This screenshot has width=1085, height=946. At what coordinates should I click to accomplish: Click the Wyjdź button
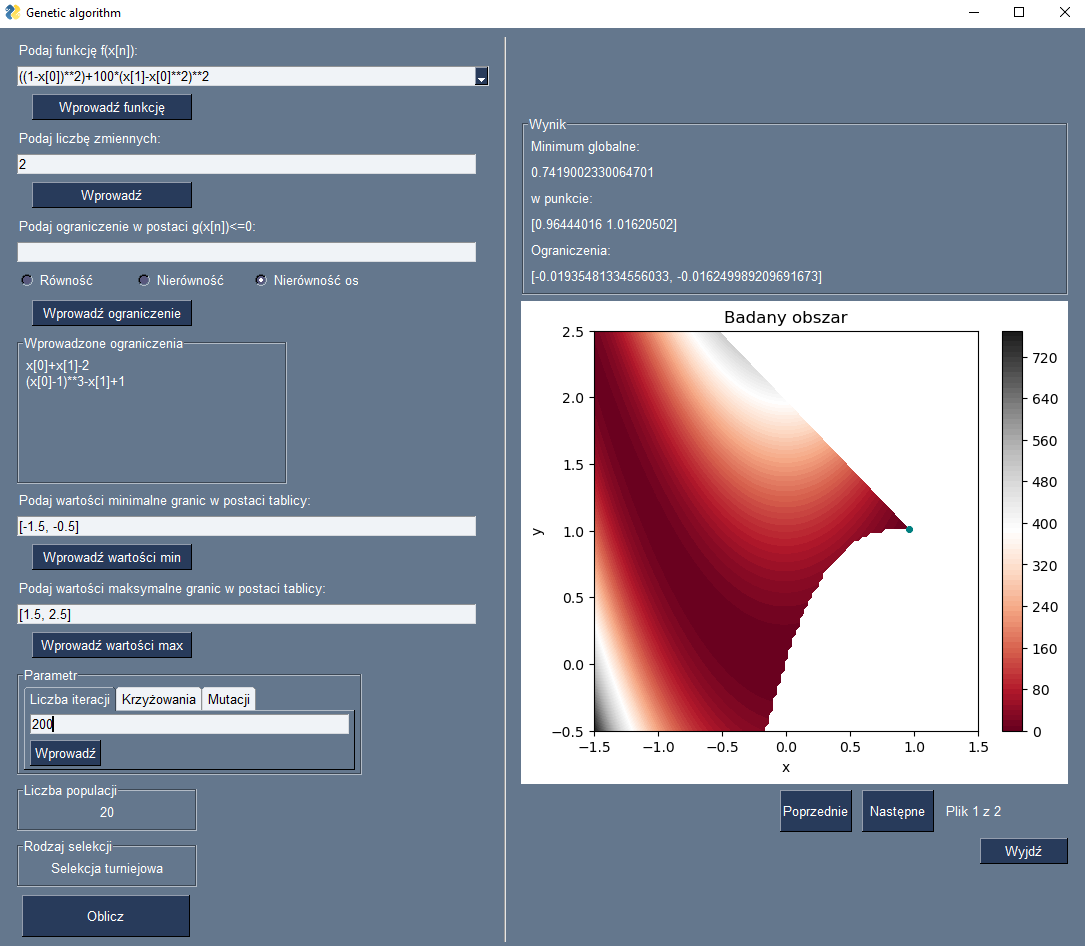tap(1023, 851)
